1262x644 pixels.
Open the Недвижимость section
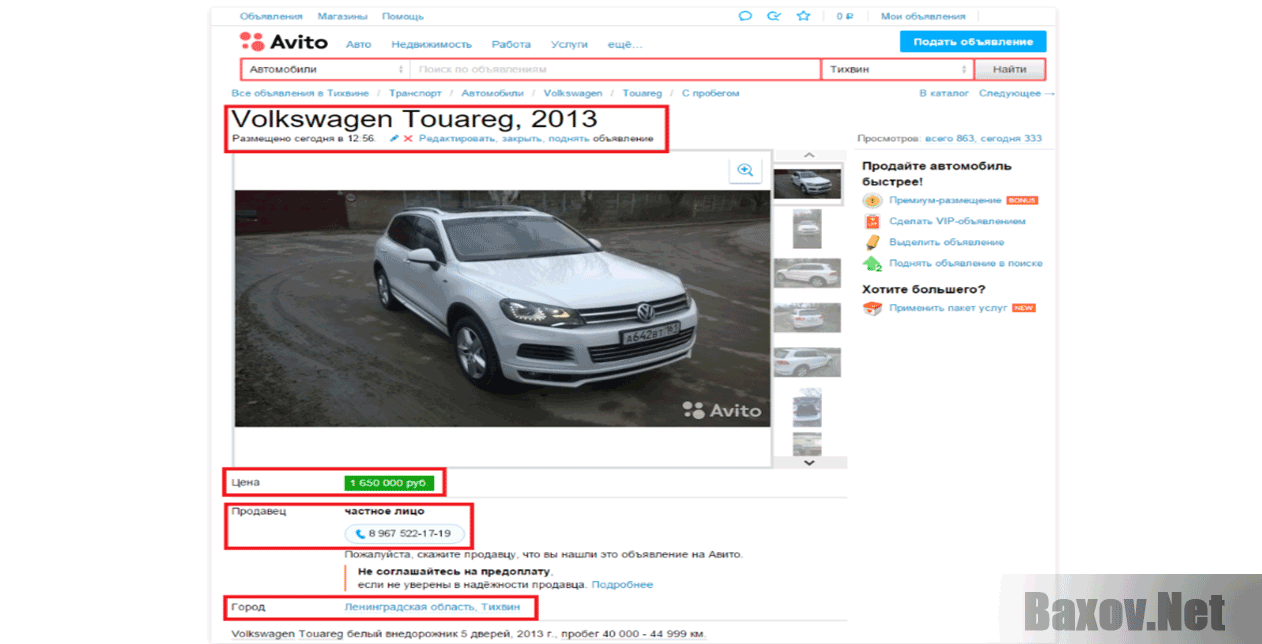point(431,45)
